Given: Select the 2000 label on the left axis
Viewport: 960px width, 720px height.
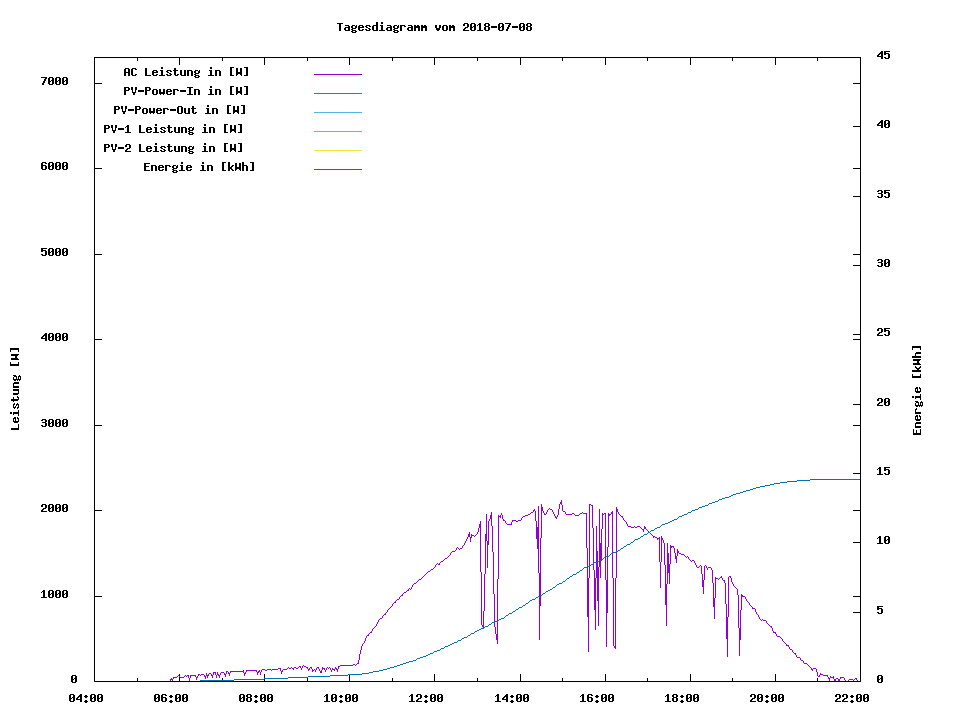Looking at the screenshot, I should pos(53,509).
